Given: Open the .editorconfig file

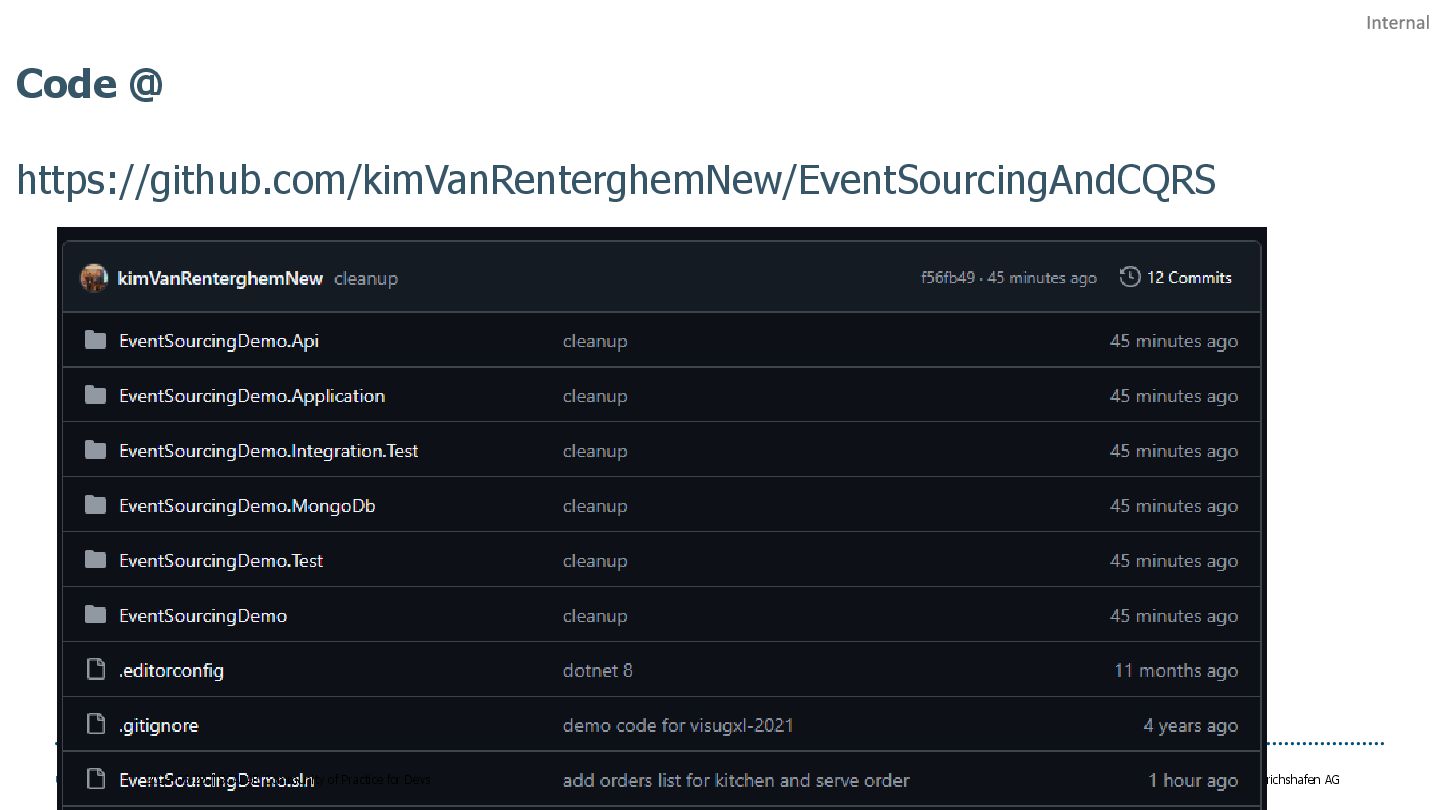Looking at the screenshot, I should click(x=171, y=671).
